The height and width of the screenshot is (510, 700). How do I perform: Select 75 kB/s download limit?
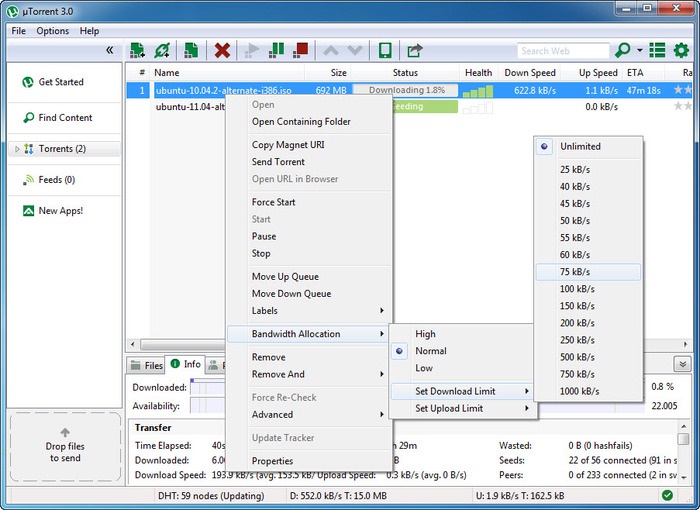pos(575,272)
